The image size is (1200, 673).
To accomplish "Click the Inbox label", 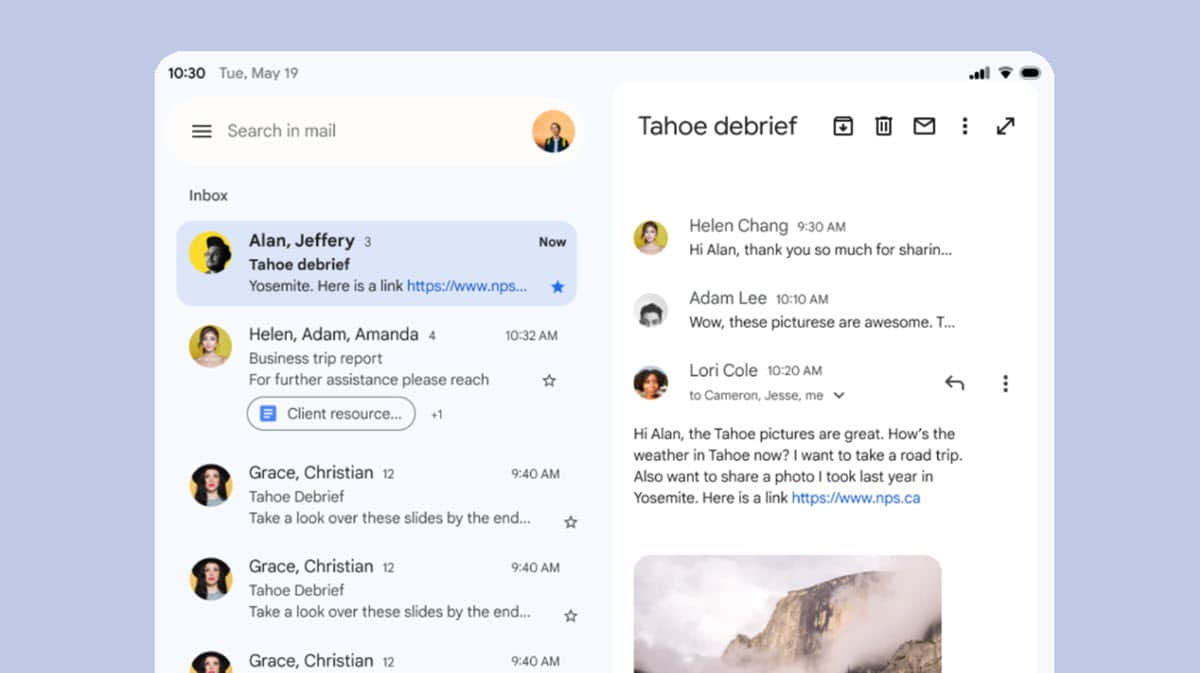I will tap(209, 196).
